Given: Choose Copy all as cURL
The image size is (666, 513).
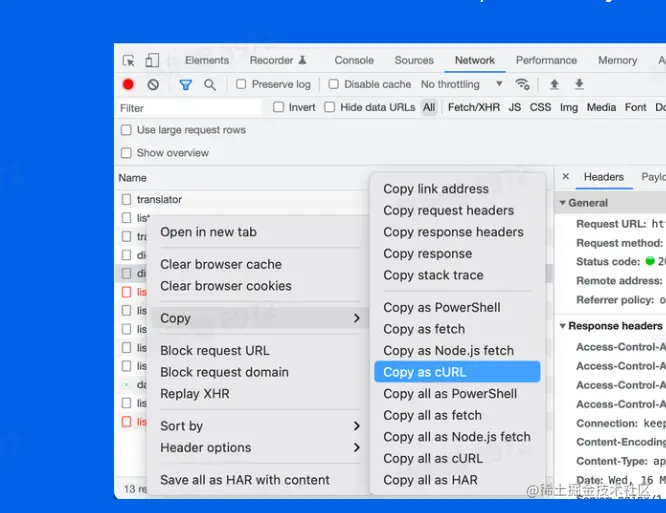Looking at the screenshot, I should click(x=457, y=459).
